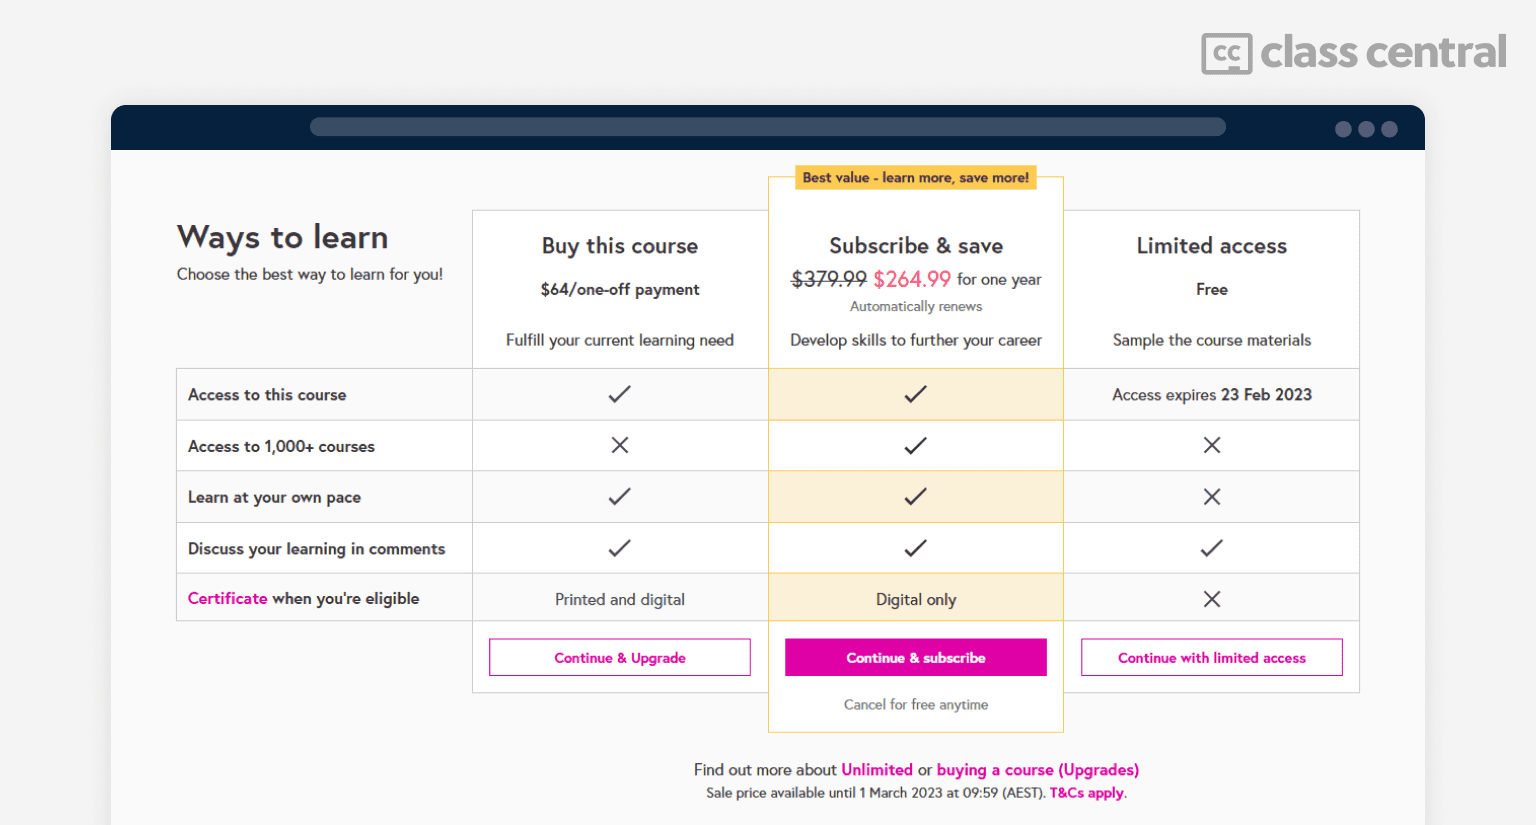Open the Certificate link
Image resolution: width=1536 pixels, height=825 pixels.
tap(227, 598)
